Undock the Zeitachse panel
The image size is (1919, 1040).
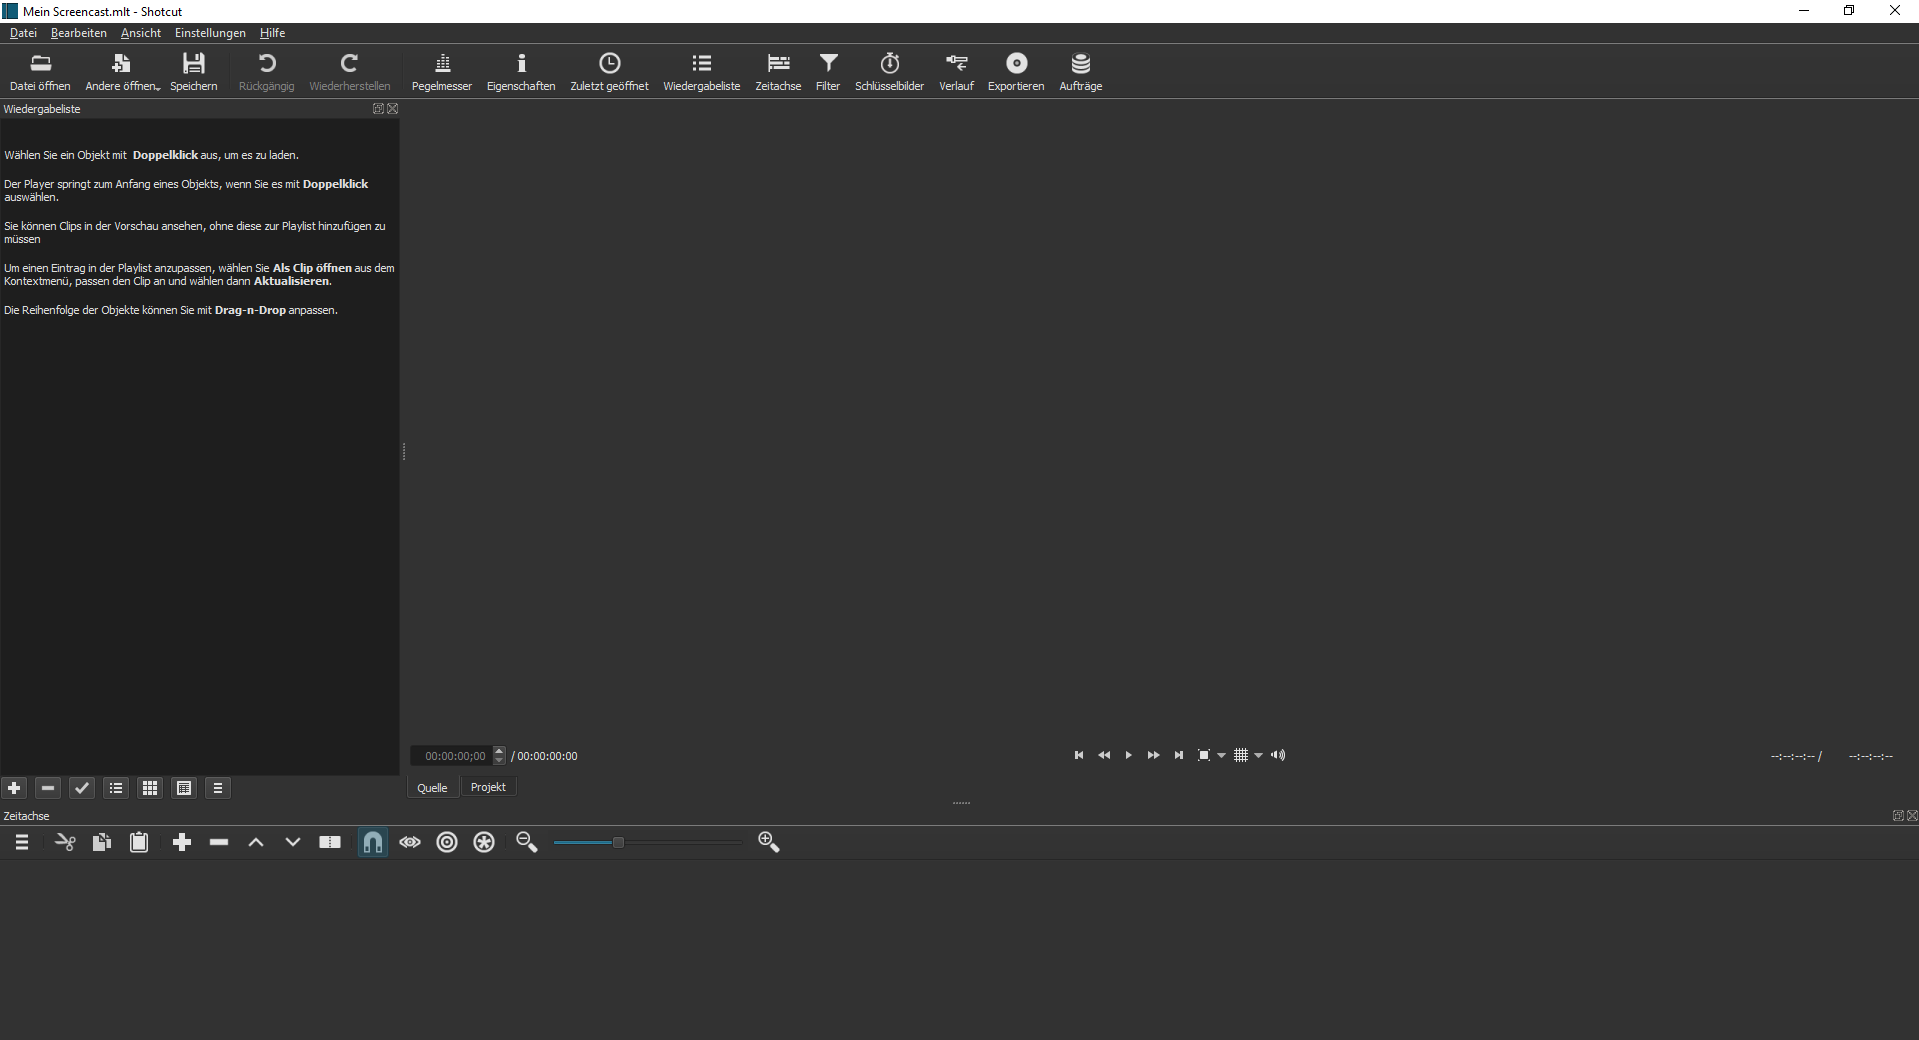tap(1898, 816)
